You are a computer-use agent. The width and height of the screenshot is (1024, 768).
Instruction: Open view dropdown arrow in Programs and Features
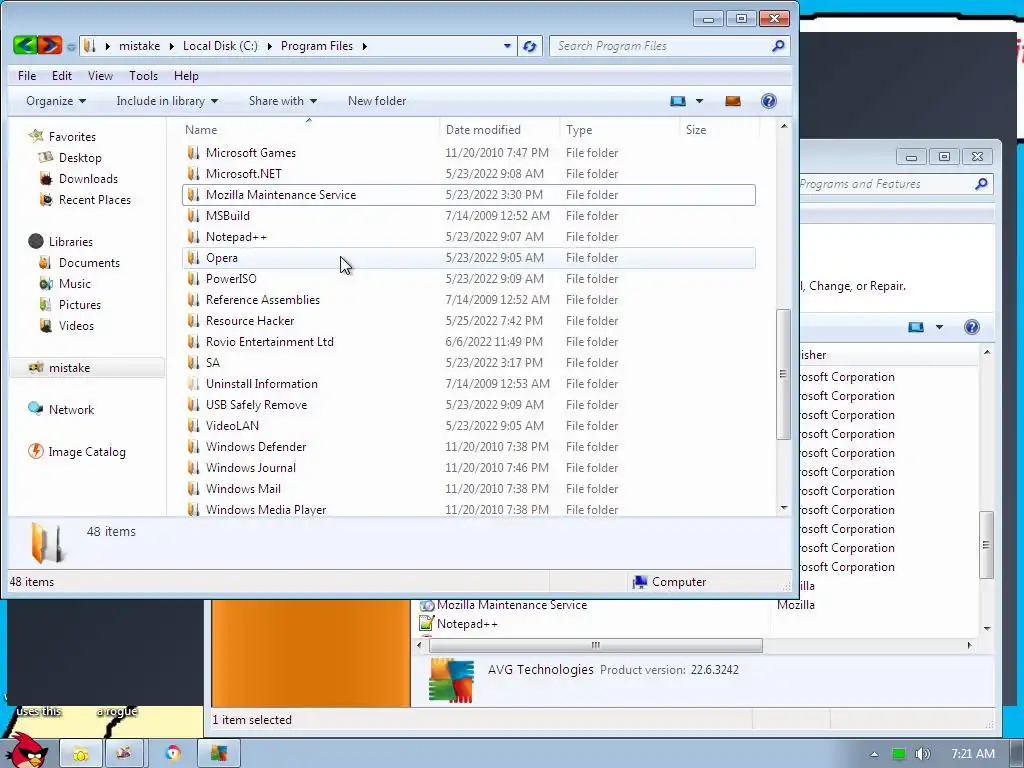coord(939,327)
